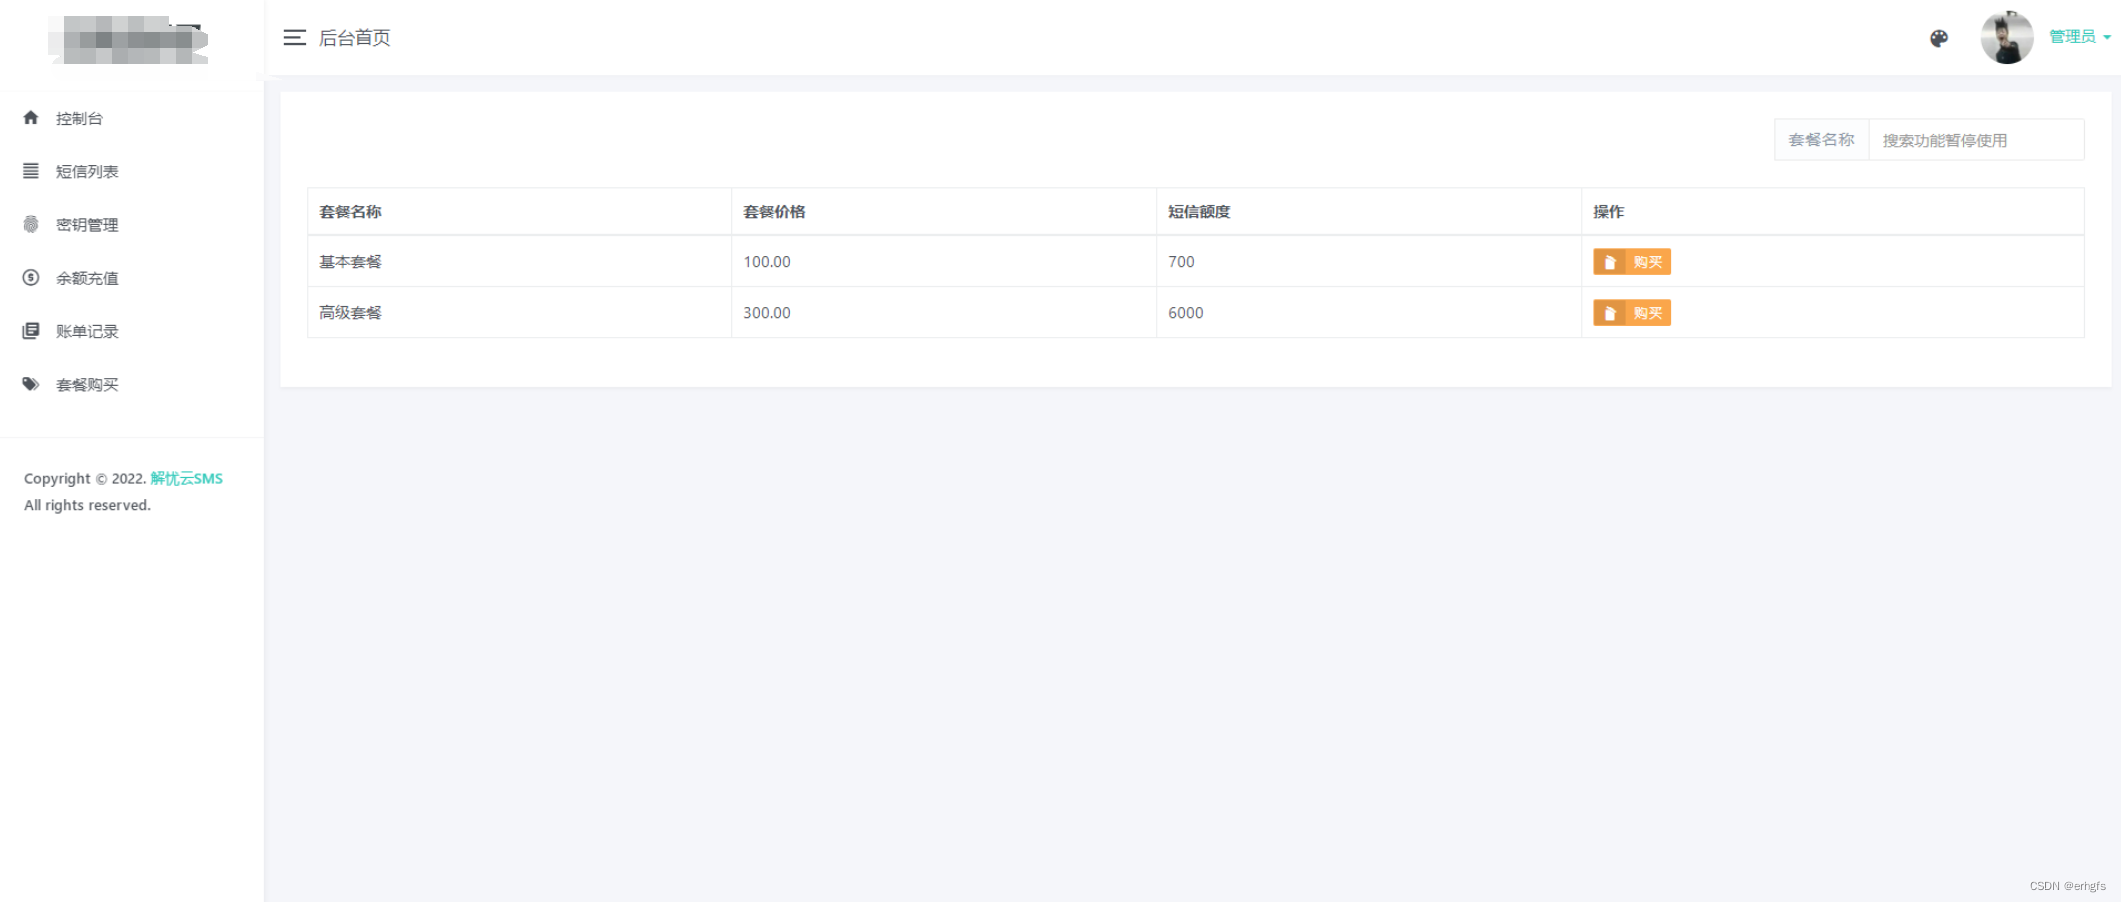The image size is (2121, 902).
Task: Click the 后台首页 header title
Action: (x=355, y=38)
